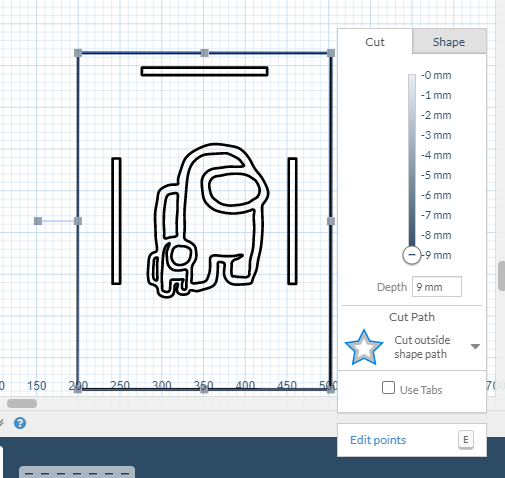Image resolution: width=505 pixels, height=478 pixels.
Task: Switch to the Shape tab
Action: [449, 41]
